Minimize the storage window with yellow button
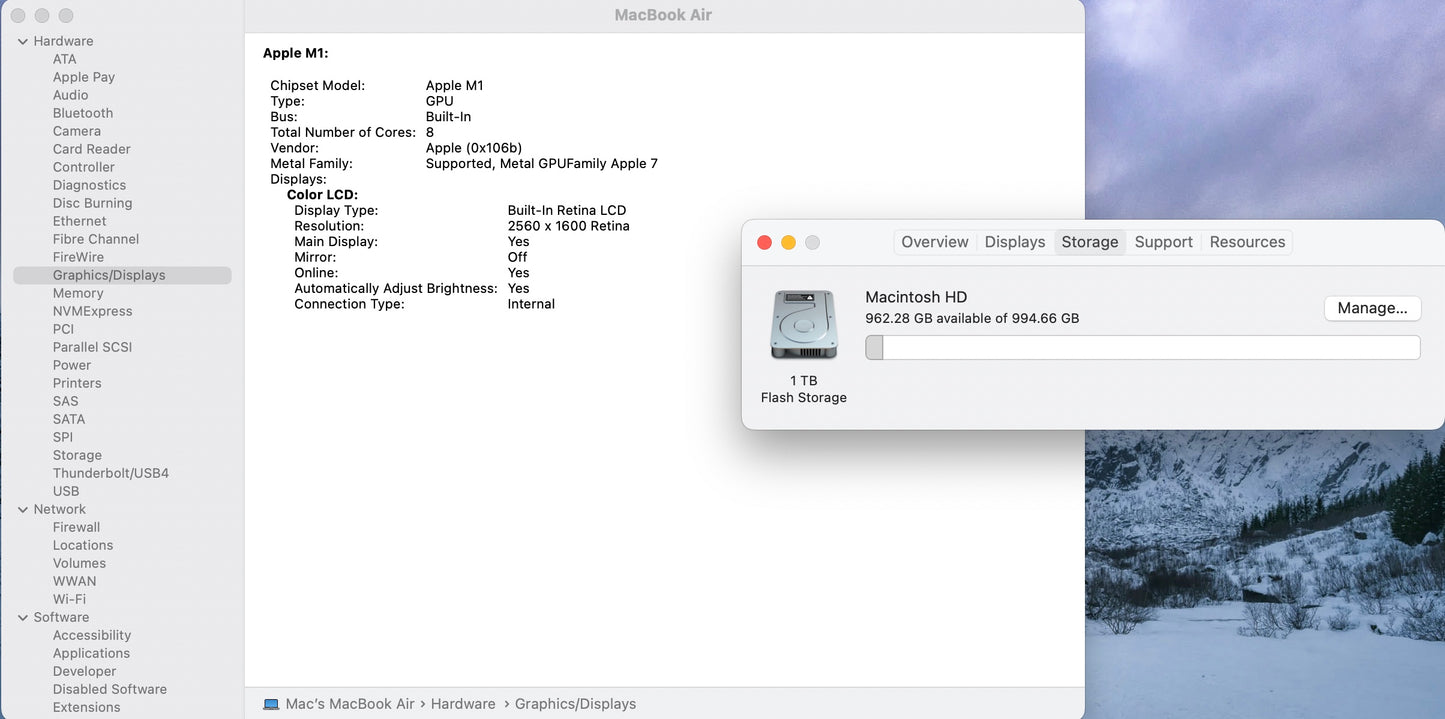Viewport: 1445px width, 719px height. coord(788,242)
